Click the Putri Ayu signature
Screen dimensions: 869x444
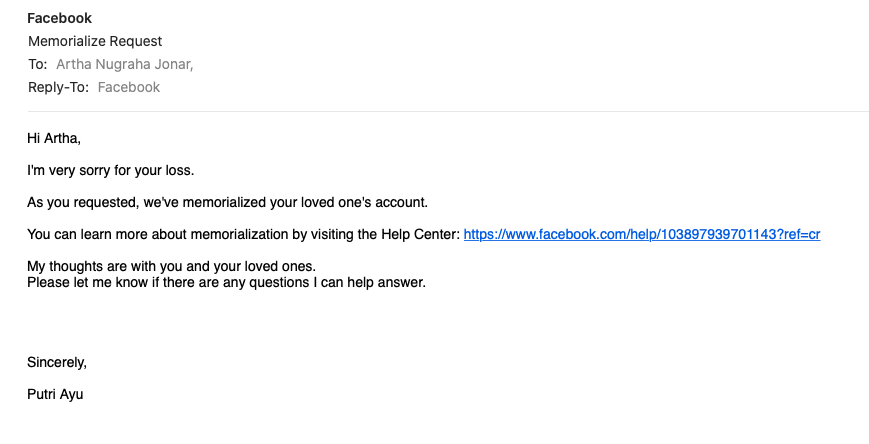click(x=55, y=394)
